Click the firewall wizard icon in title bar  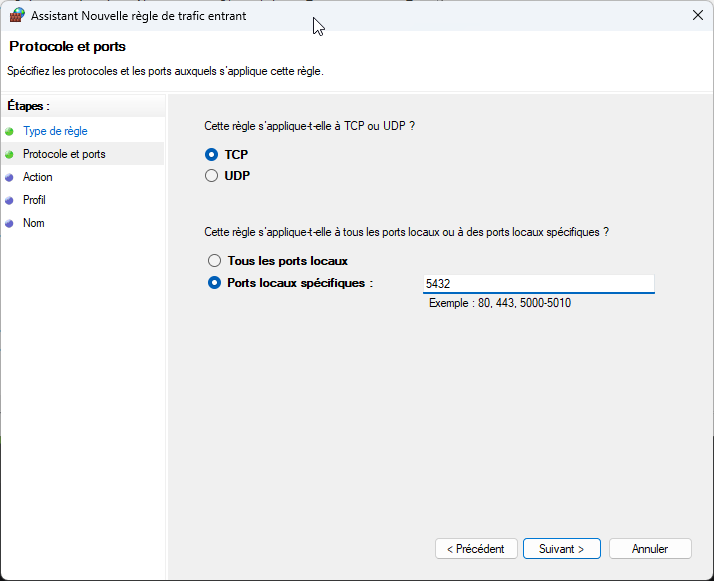point(17,16)
